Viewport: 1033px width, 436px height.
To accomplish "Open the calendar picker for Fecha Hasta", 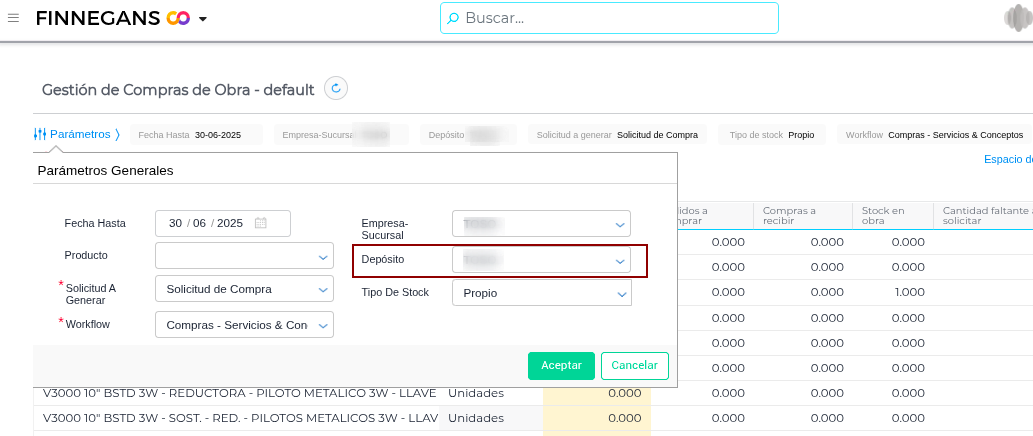I will click(260, 223).
